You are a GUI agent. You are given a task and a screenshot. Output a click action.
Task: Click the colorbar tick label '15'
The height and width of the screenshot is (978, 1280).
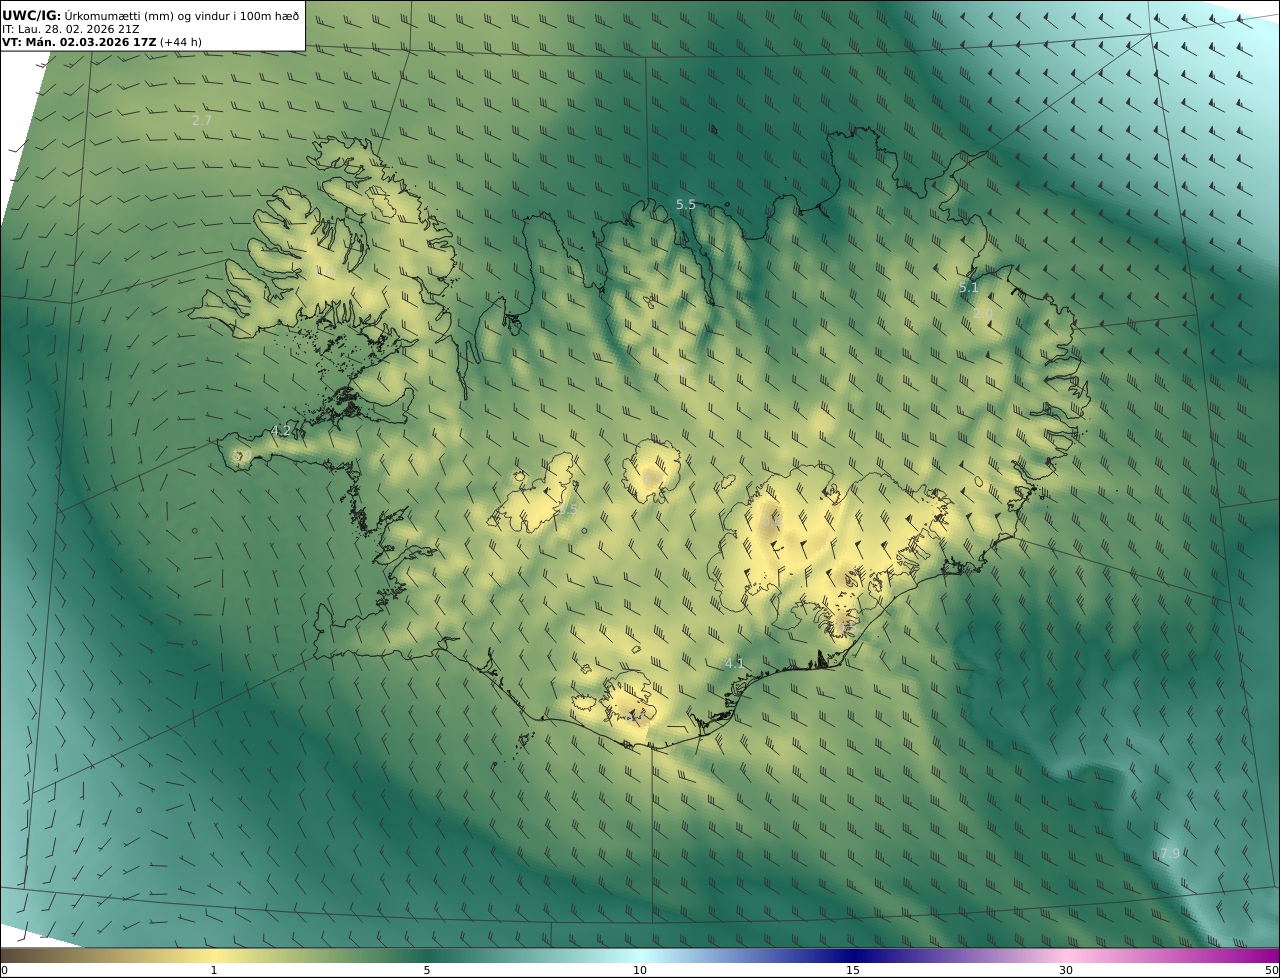point(853,970)
